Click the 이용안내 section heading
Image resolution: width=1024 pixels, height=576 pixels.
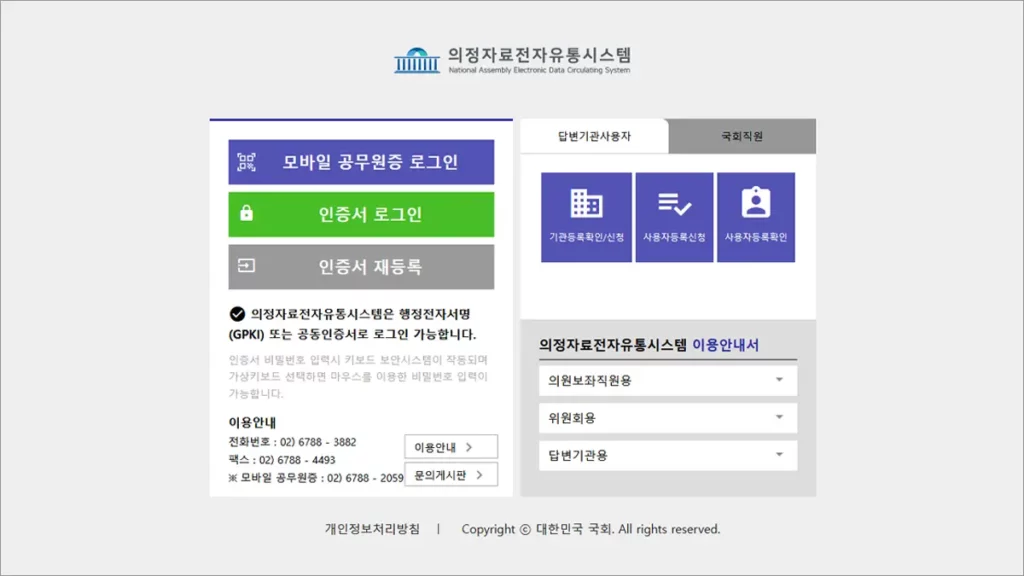[x=252, y=423]
